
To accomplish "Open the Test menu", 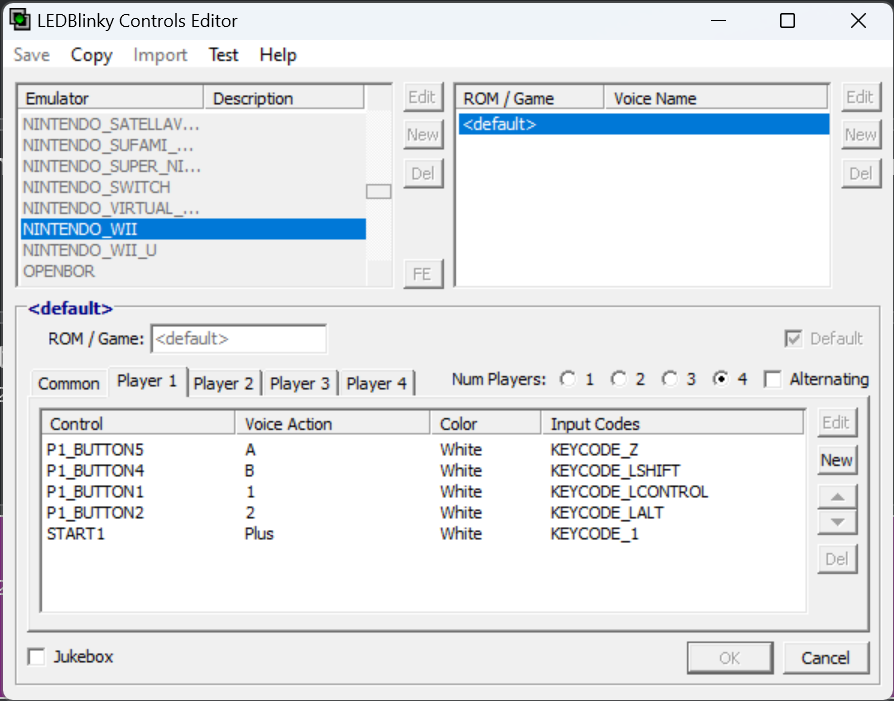I will pyautogui.click(x=223, y=55).
